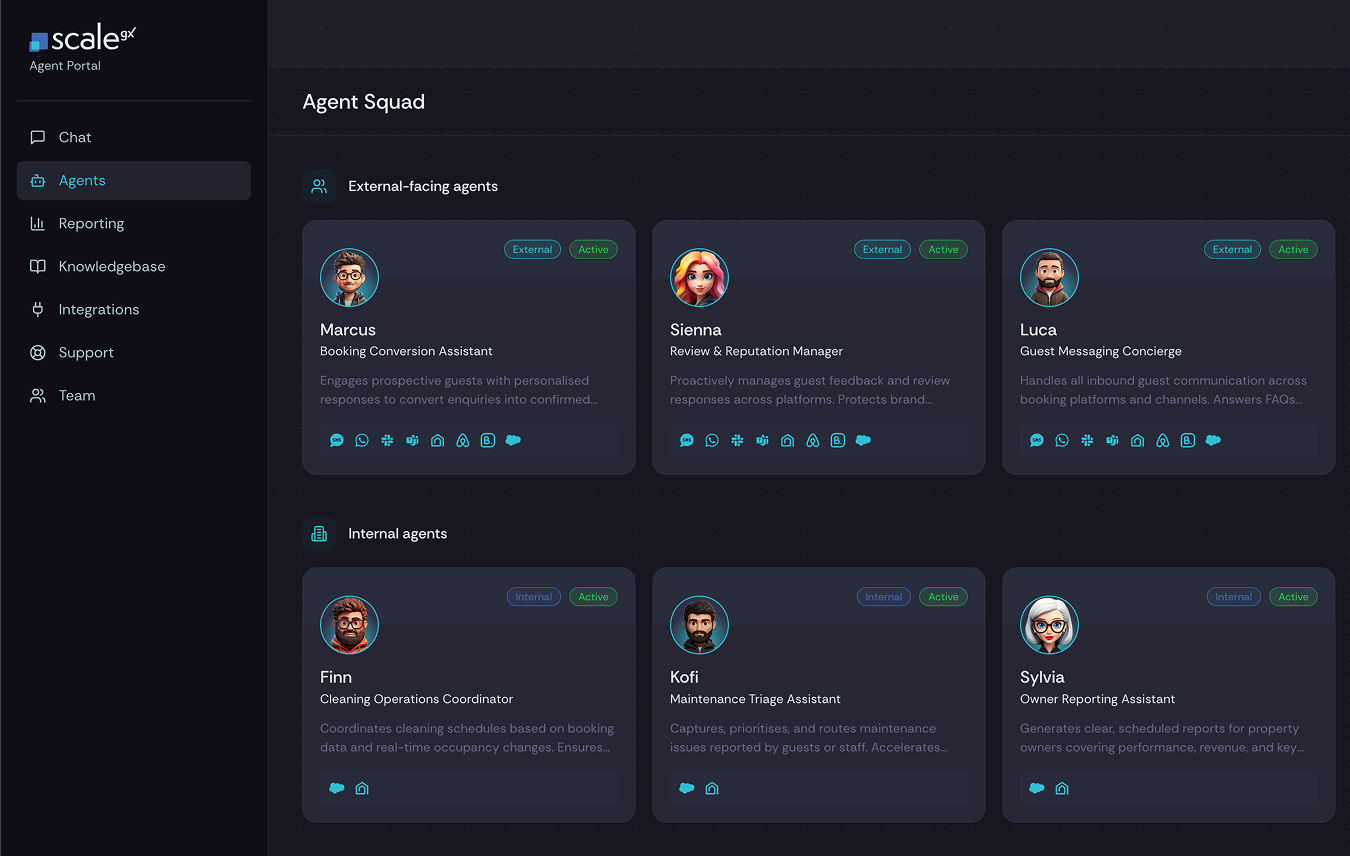The height and width of the screenshot is (856, 1350).
Task: Open the Team page in the sidebar
Action: click(x=134, y=395)
